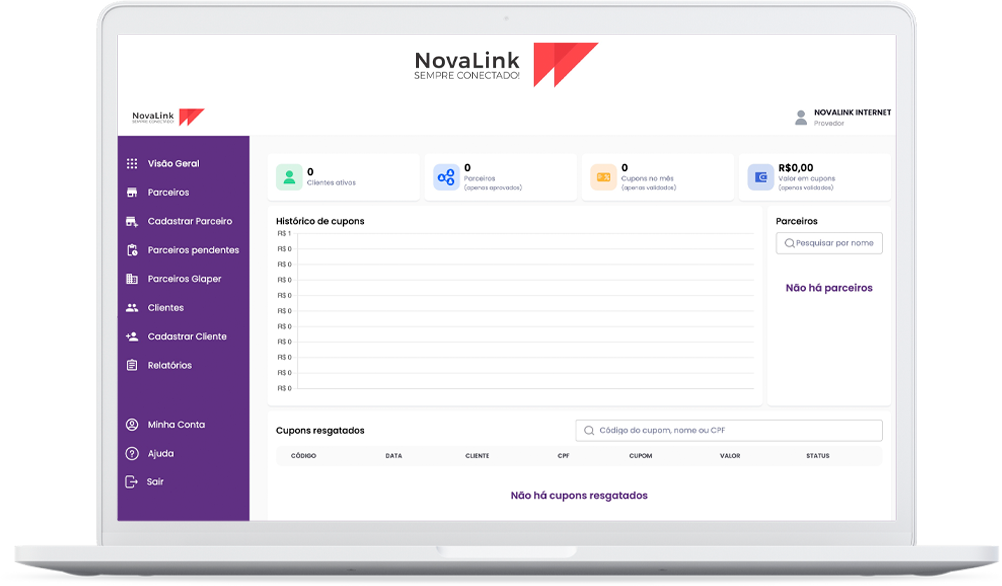Click the Cadastrar Cliente add-person icon
Image resolution: width=1002 pixels, height=586 pixels.
click(132, 337)
